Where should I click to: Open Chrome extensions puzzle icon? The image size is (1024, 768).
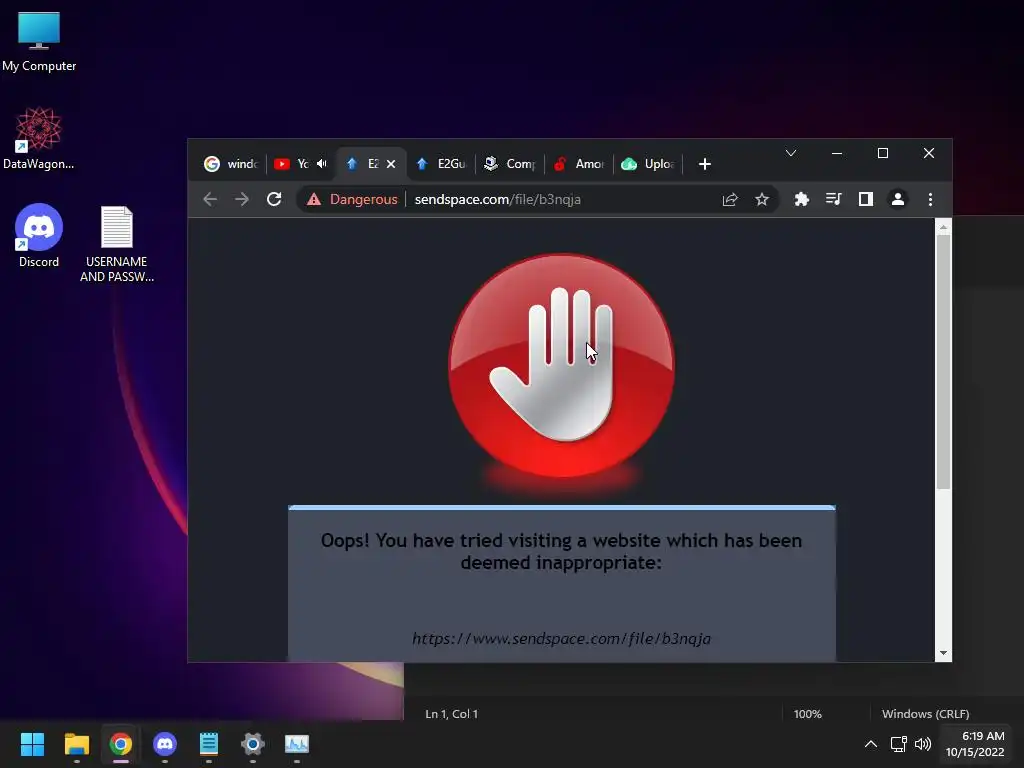click(801, 199)
